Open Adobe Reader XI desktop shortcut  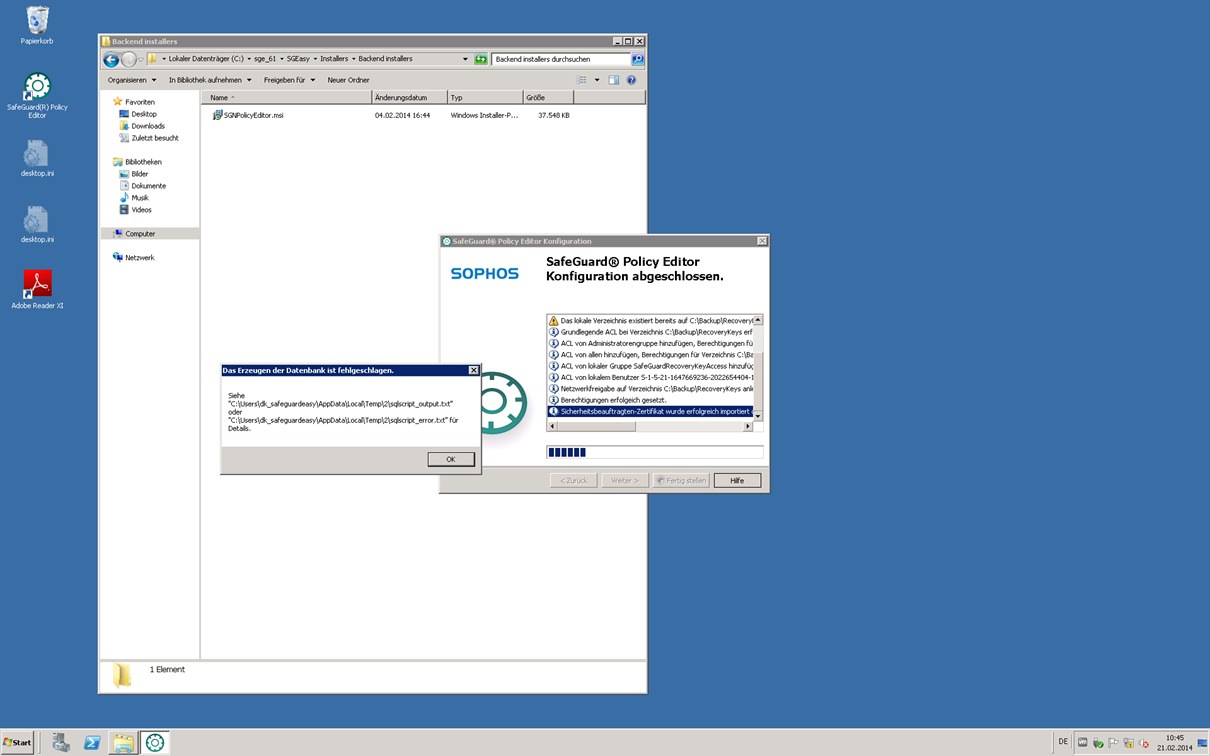coord(37,289)
